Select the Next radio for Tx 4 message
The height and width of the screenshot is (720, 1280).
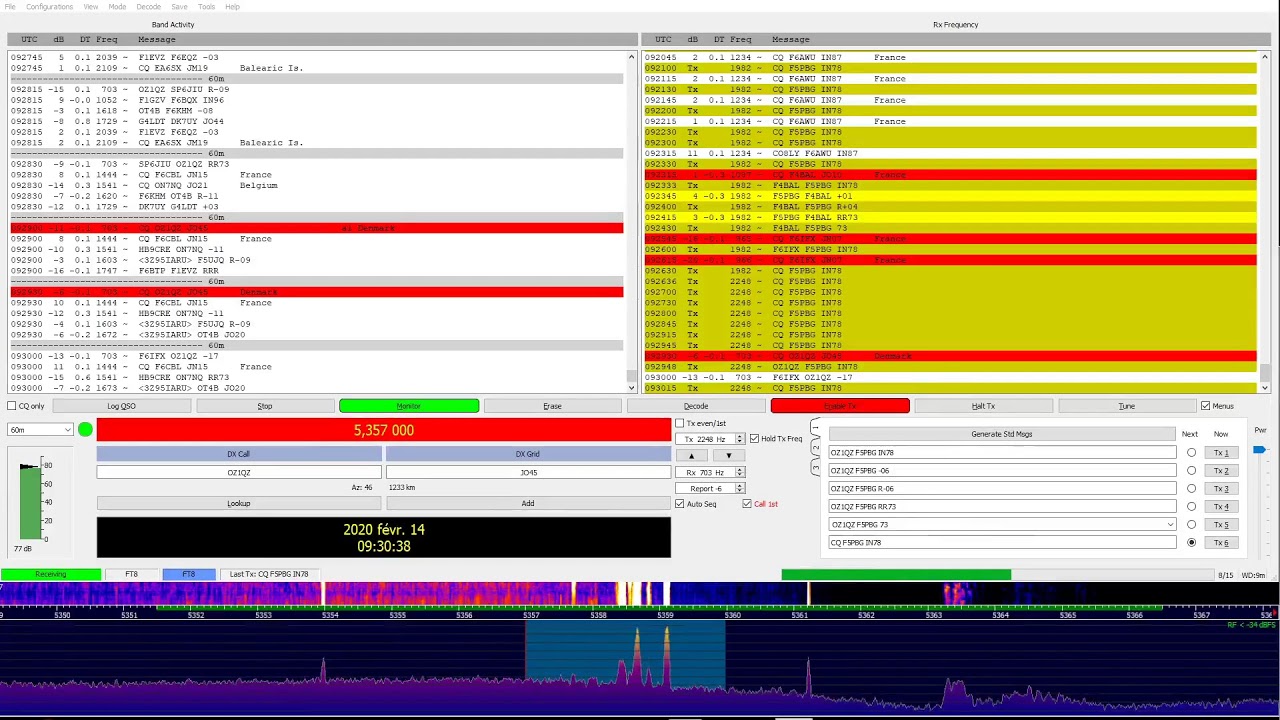[x=1191, y=507]
